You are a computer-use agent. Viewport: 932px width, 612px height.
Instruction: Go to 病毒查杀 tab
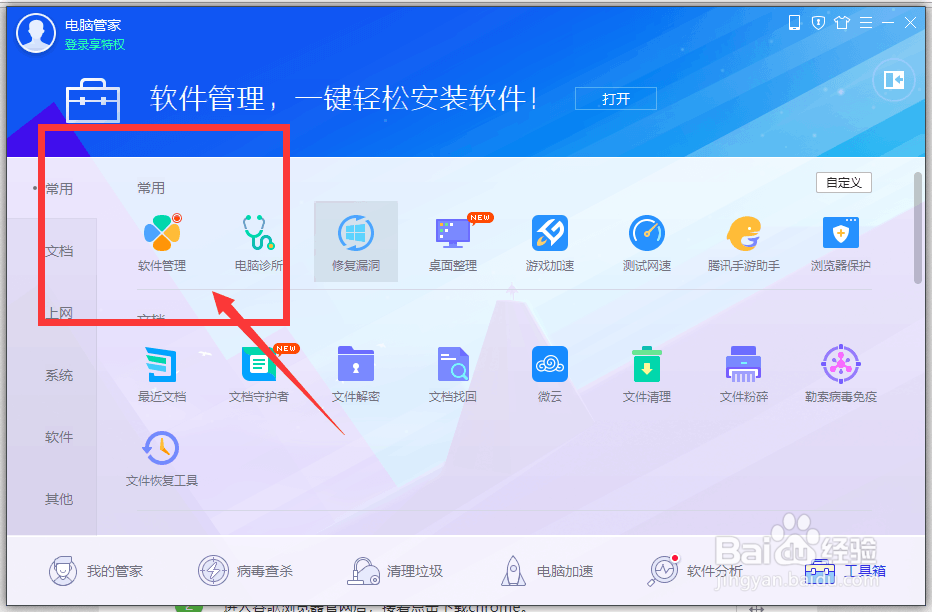click(x=245, y=571)
